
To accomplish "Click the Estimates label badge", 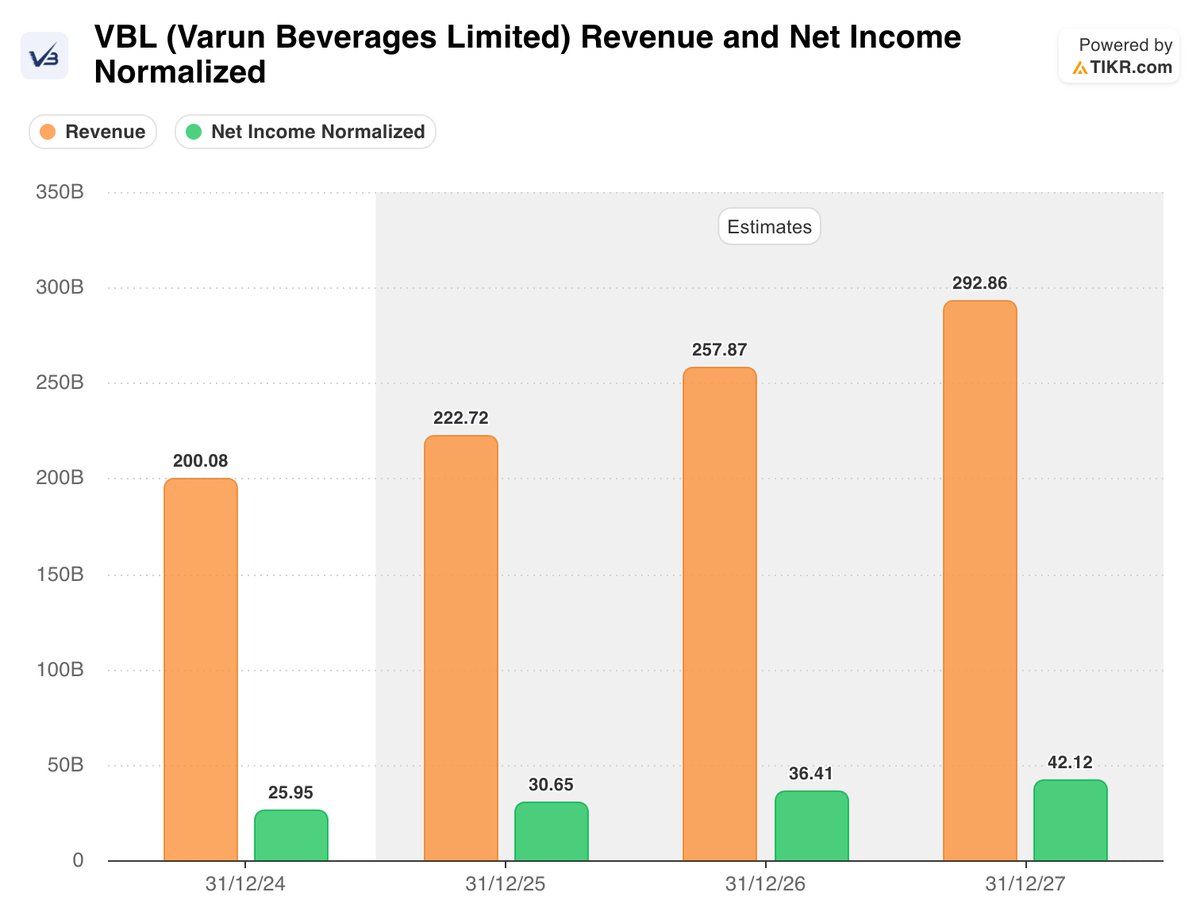I will tap(768, 226).
